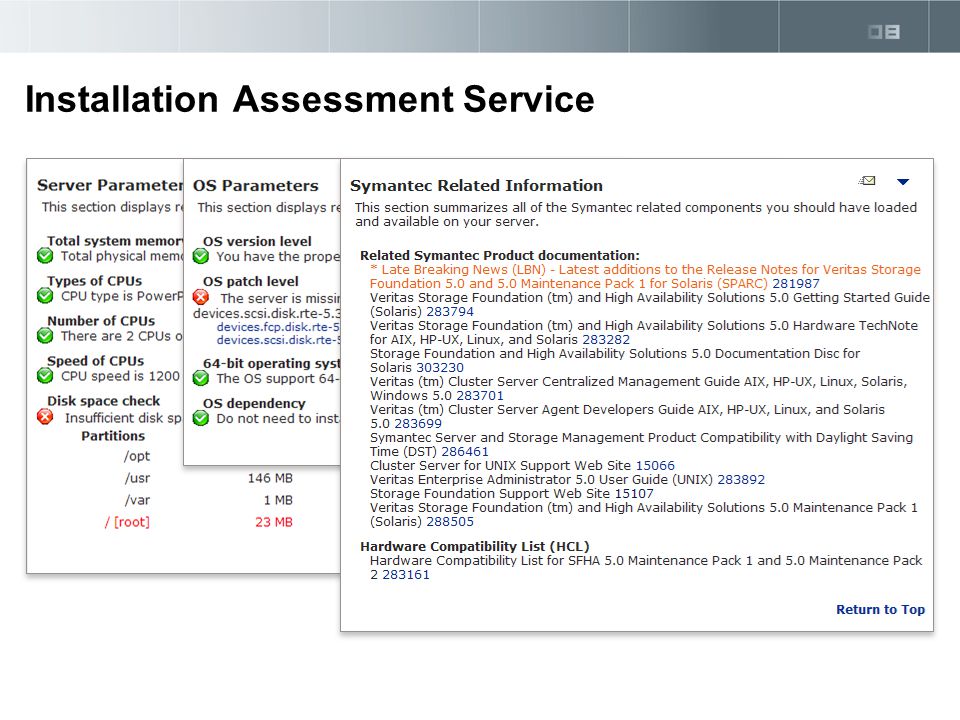Click the green check beside Total system memory

coord(45,256)
